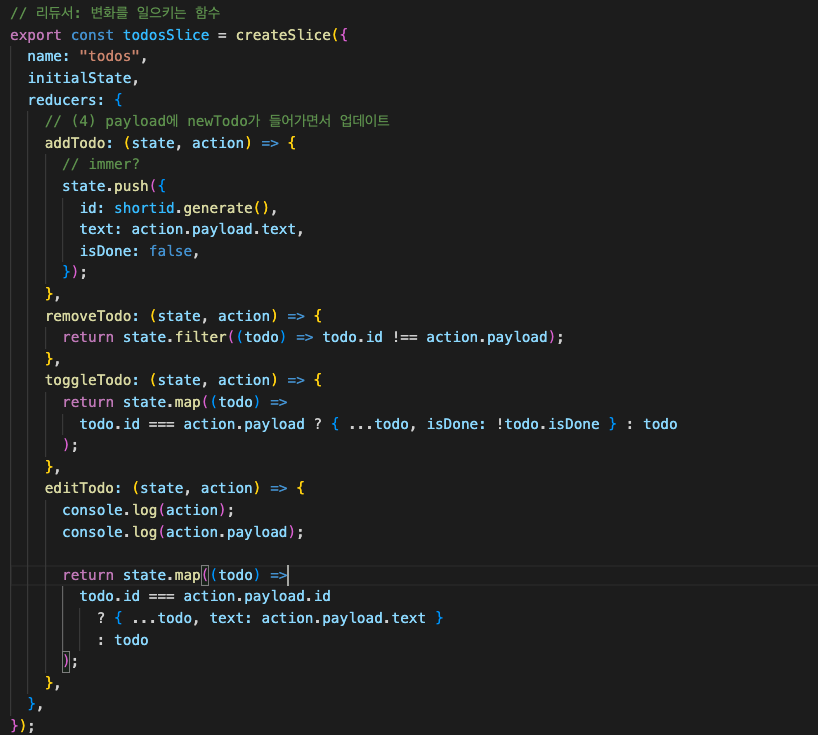Click the false value of isDone
Screen dimensions: 818x735
171,251
